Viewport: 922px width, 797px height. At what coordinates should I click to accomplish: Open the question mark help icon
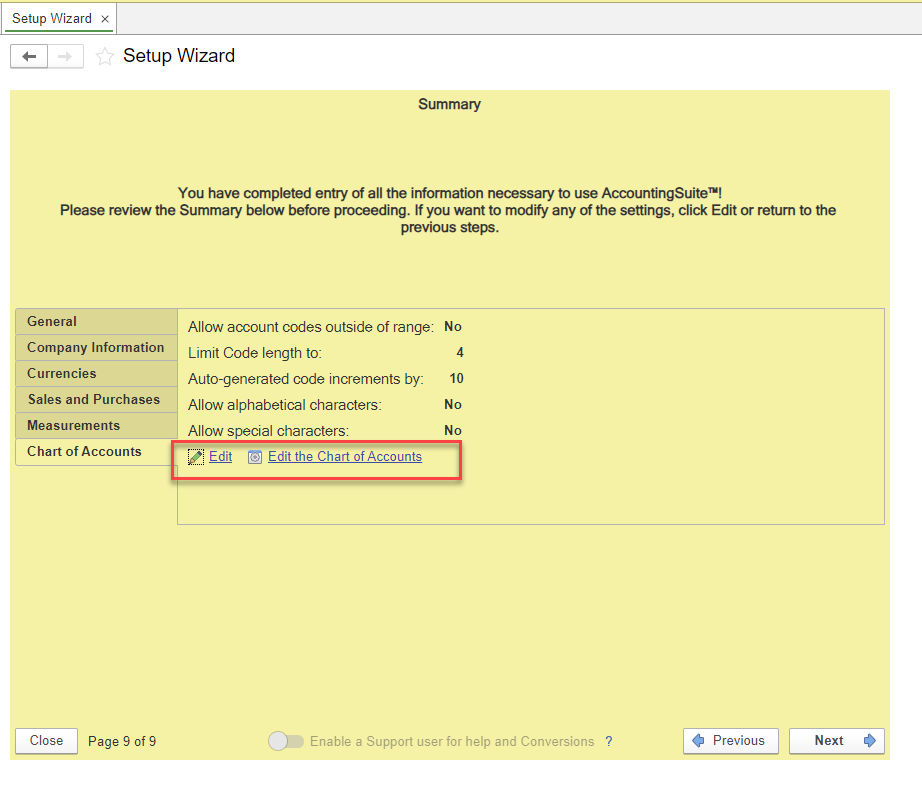(x=609, y=741)
